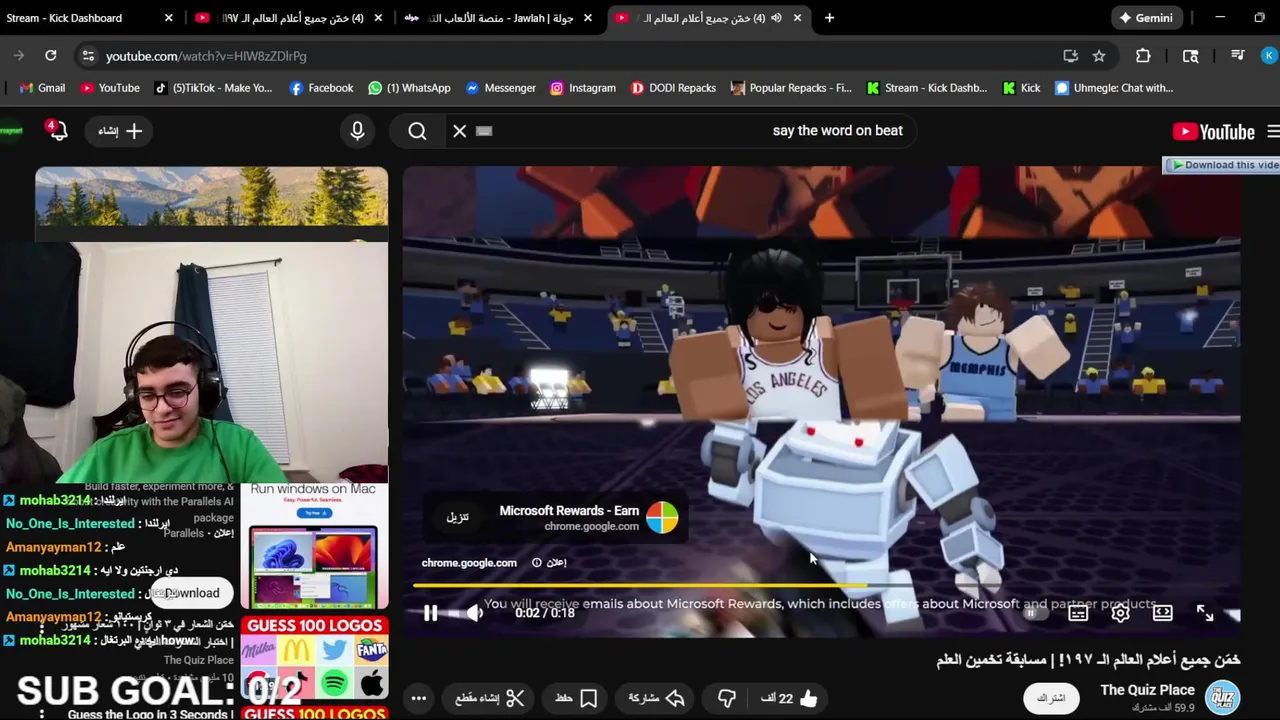
Task: Mute the active tab audio icon
Action: click(x=776, y=18)
